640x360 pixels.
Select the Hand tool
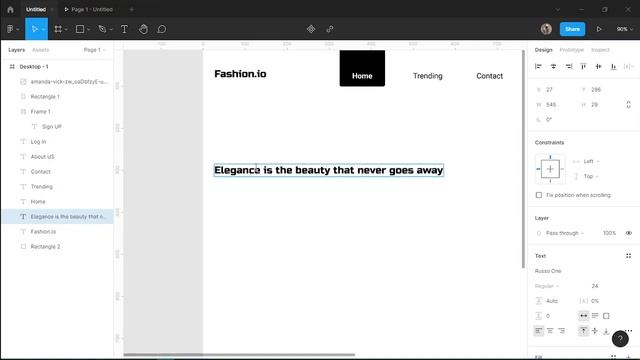pos(143,29)
